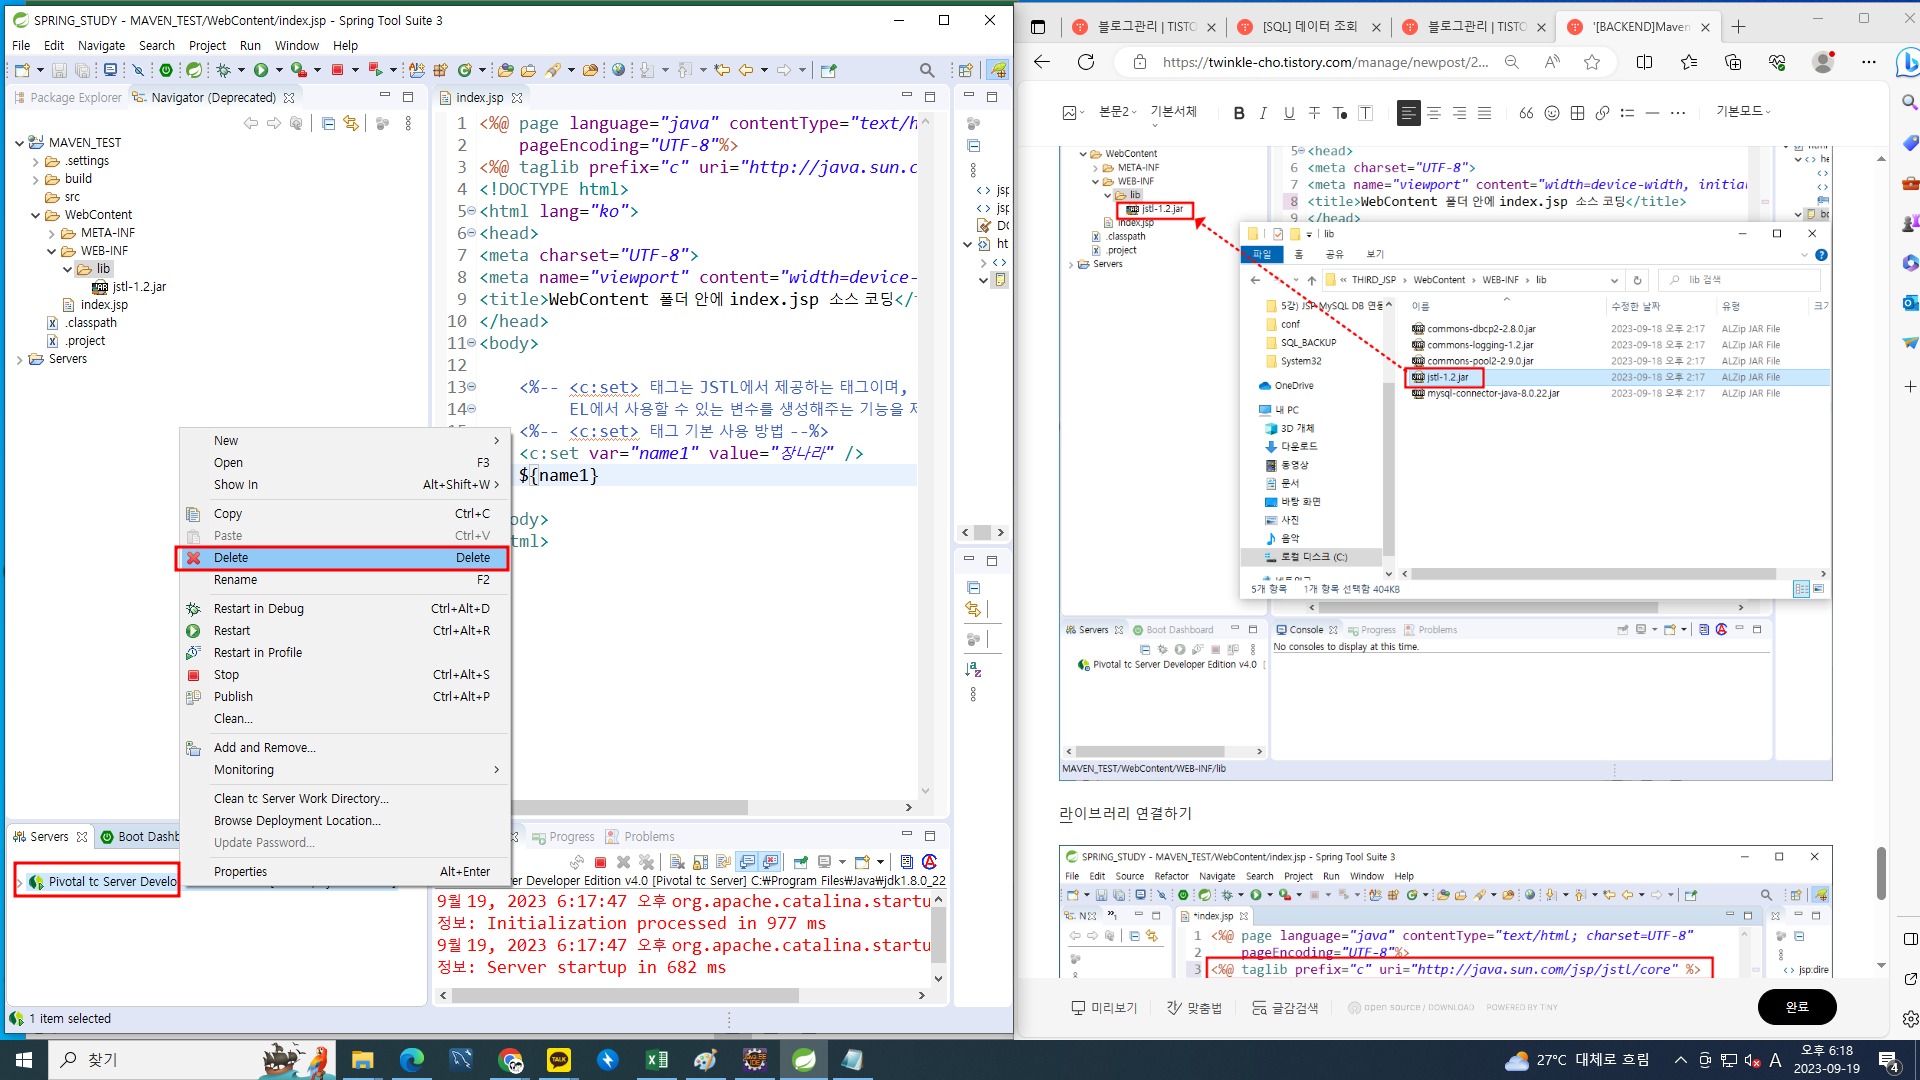Screen dimensions: 1920x1080
Task: Collapse the WebContent folder in Navigator
Action: pos(36,215)
